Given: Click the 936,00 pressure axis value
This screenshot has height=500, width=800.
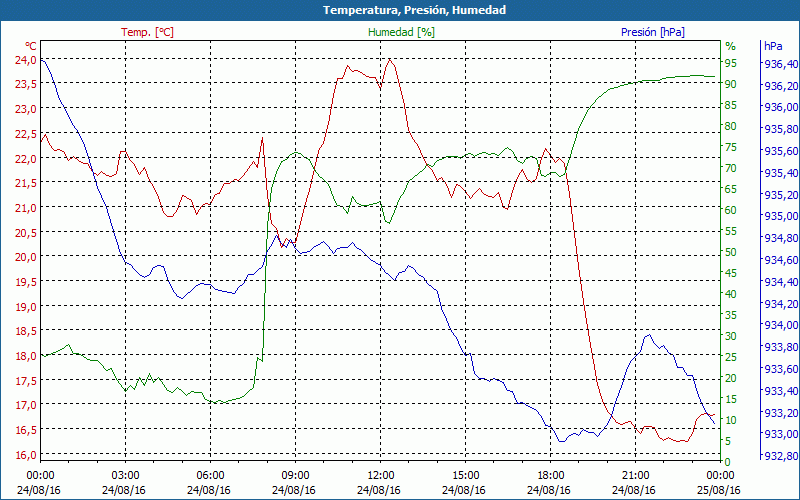Looking at the screenshot, I should (781, 107).
